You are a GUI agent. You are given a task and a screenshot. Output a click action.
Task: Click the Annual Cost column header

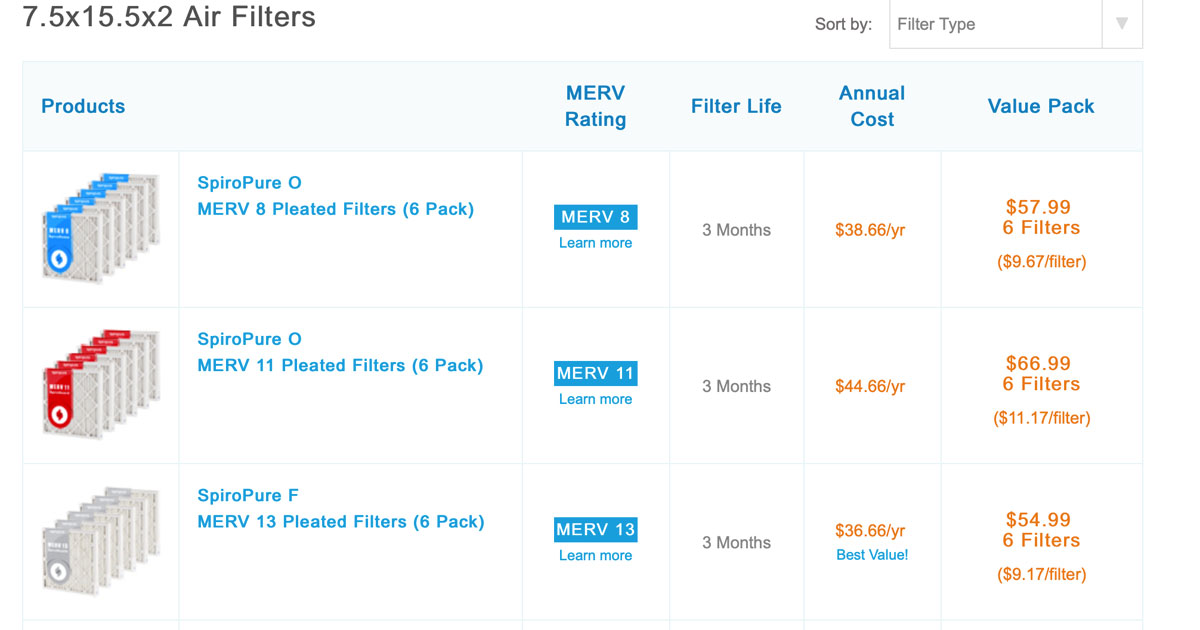click(872, 106)
